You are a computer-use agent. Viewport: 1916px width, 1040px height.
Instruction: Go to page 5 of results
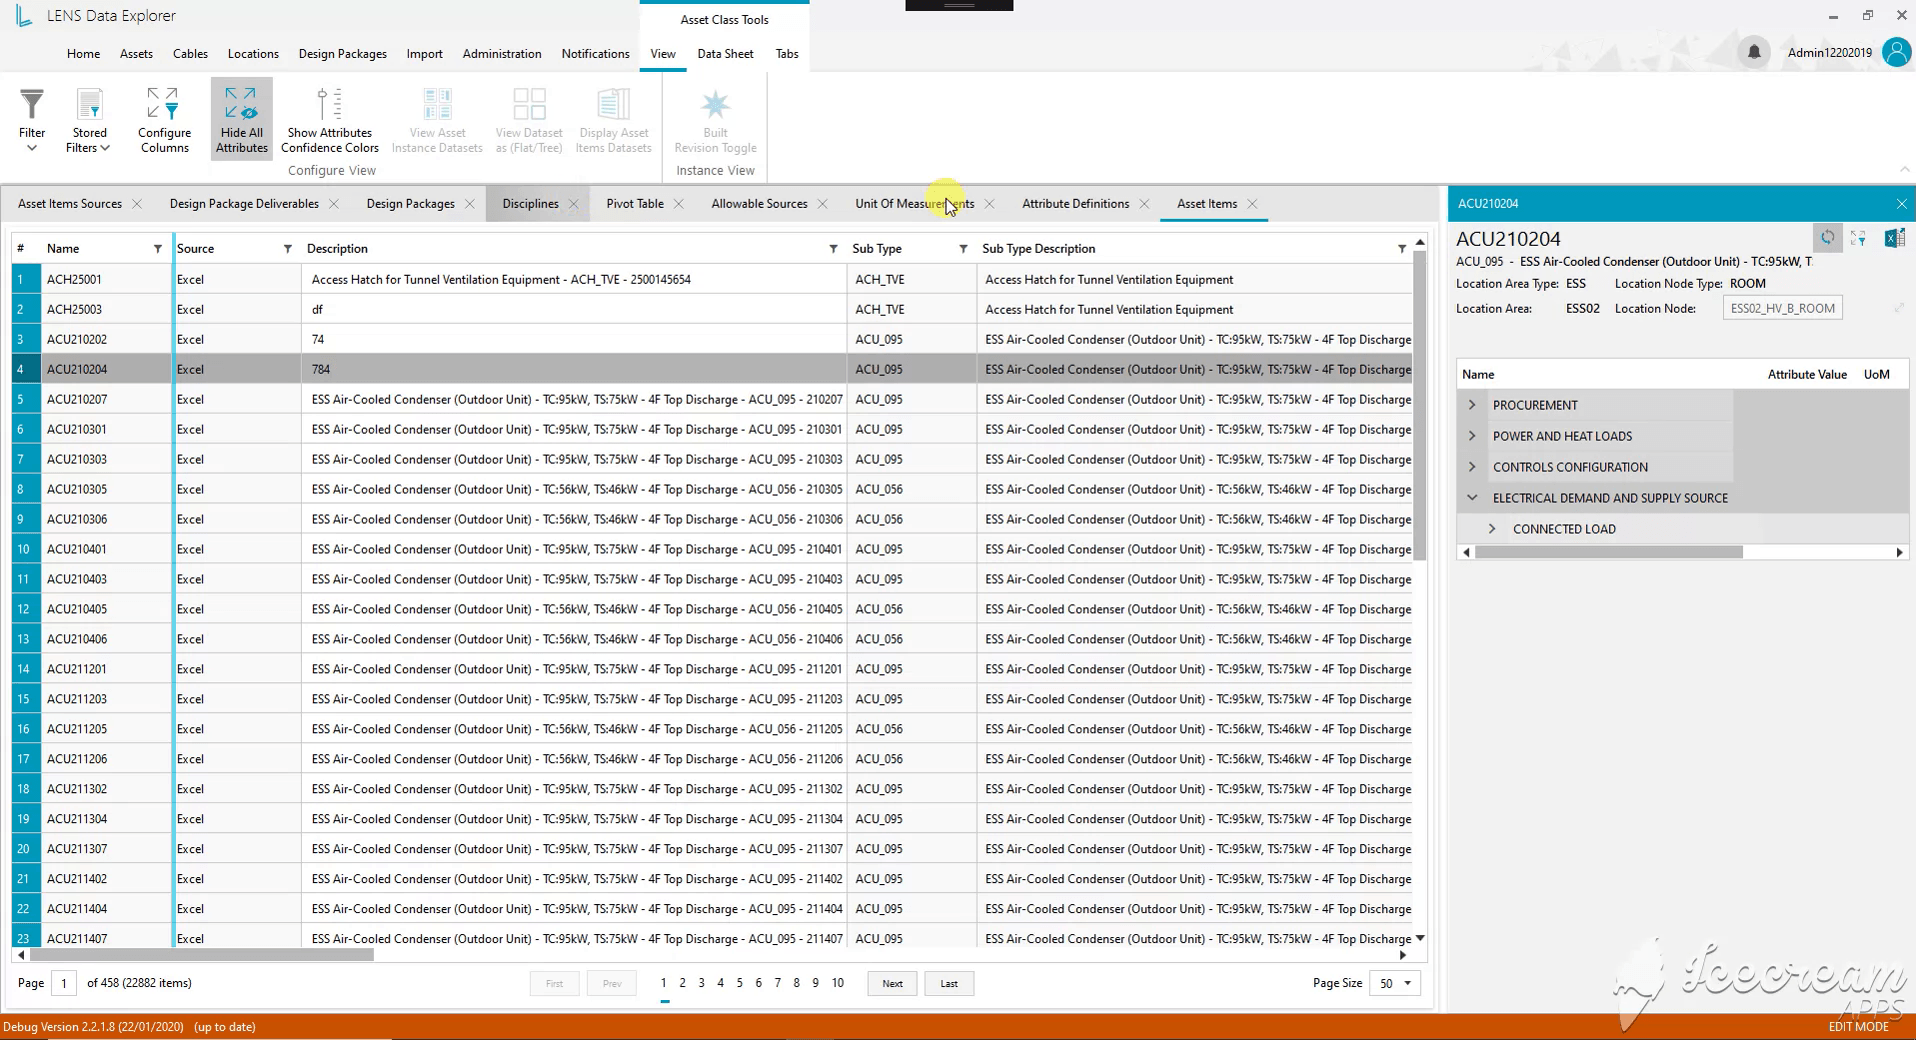[x=739, y=983]
